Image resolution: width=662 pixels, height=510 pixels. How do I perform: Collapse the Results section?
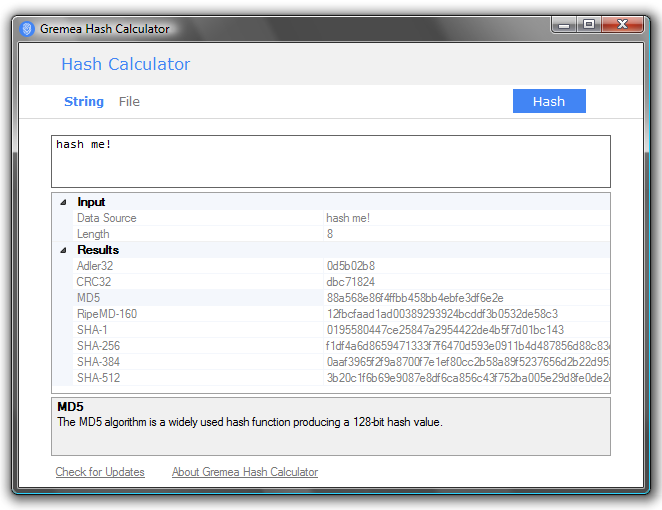tap(63, 250)
